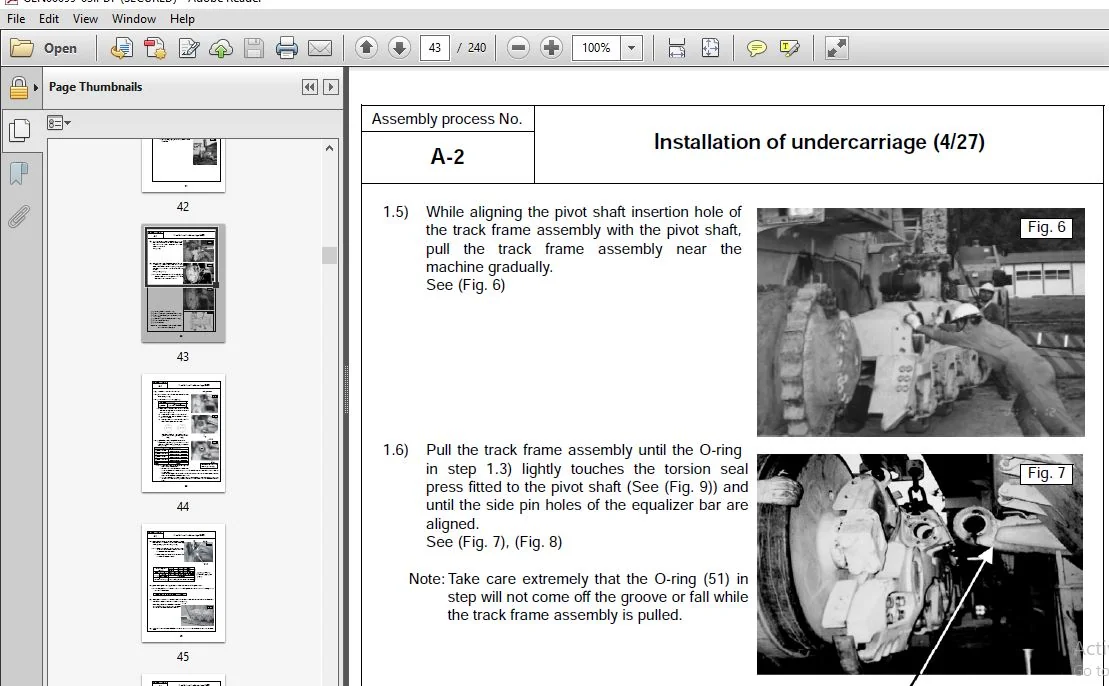The height and width of the screenshot is (686, 1109).
Task: Zoom out with the minus button
Action: [x=518, y=48]
